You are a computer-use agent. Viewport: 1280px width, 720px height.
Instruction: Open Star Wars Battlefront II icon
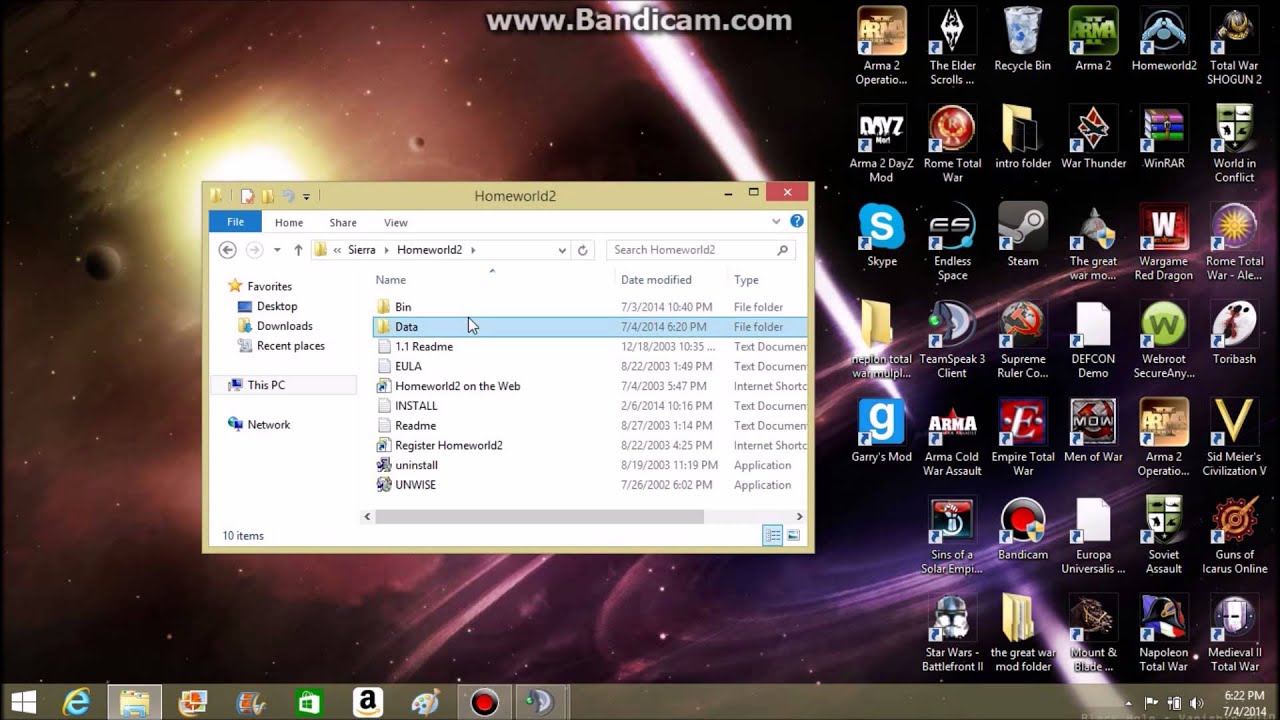[x=952, y=634]
